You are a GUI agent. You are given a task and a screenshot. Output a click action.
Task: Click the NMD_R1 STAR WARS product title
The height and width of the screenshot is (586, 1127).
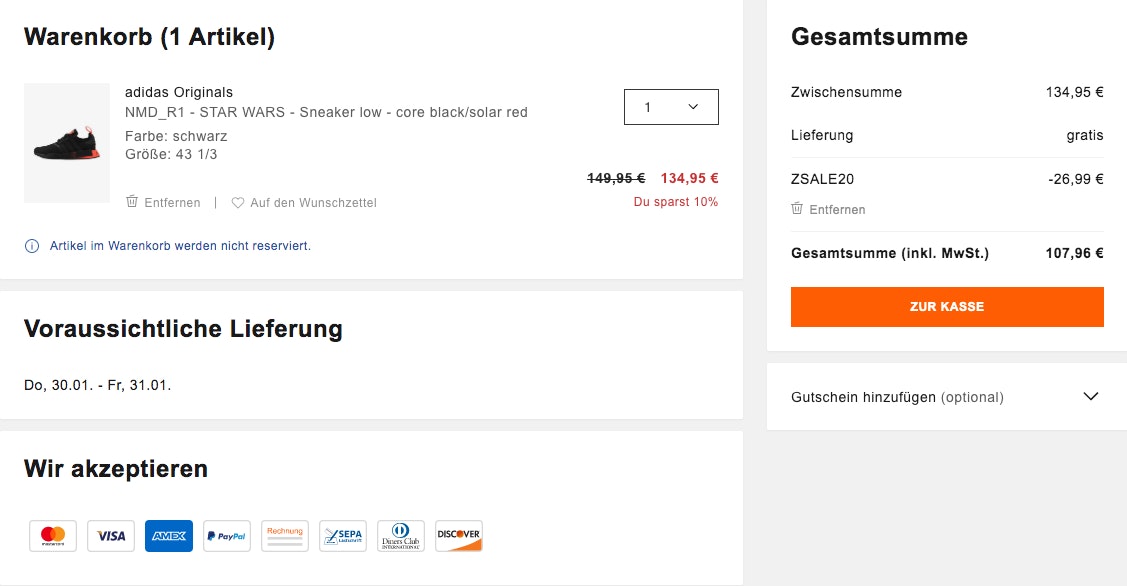tap(326, 112)
